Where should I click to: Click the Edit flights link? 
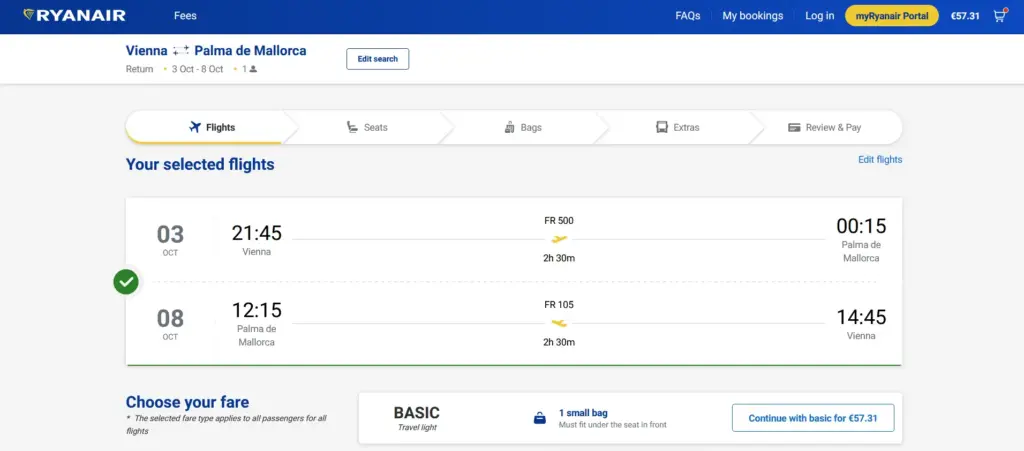pos(880,159)
